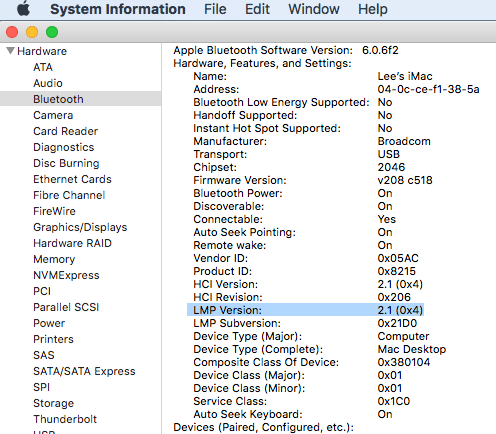
Task: Select Diagnostics in the sidebar
Action: 64,147
